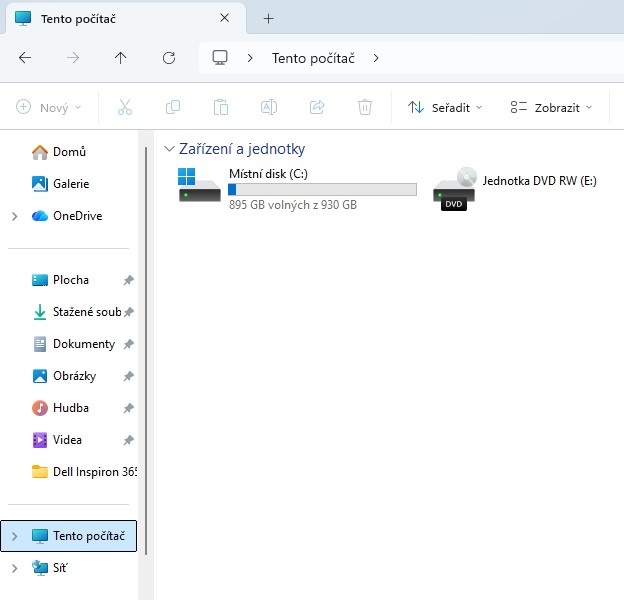
Task: Click the Copy toolbar icon
Action: [x=173, y=107]
